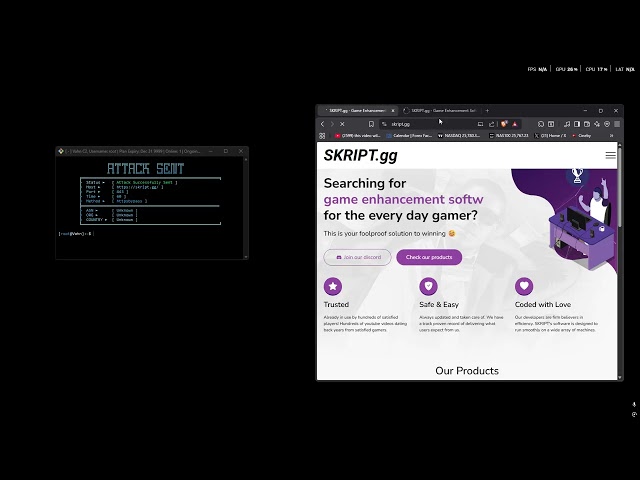The width and height of the screenshot is (640, 480).
Task: Open the browser main menu button
Action: 617,124
